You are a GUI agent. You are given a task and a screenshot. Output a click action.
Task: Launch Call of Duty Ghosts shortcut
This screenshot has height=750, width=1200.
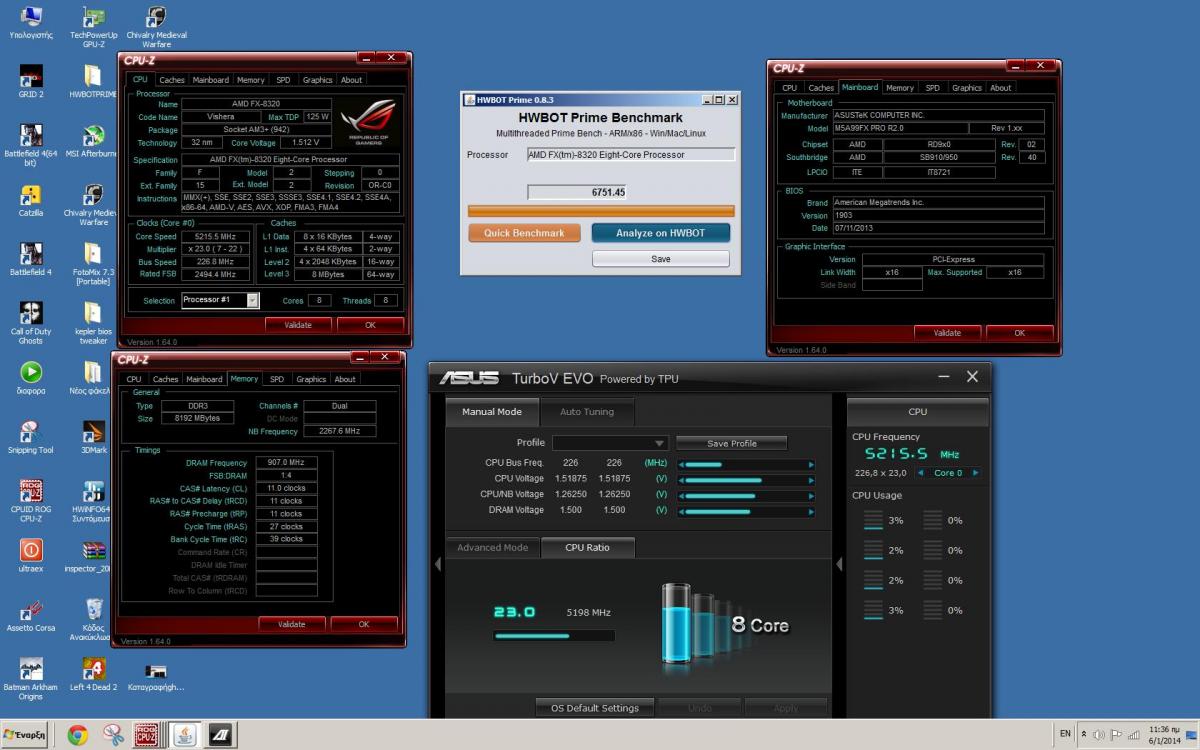31,322
